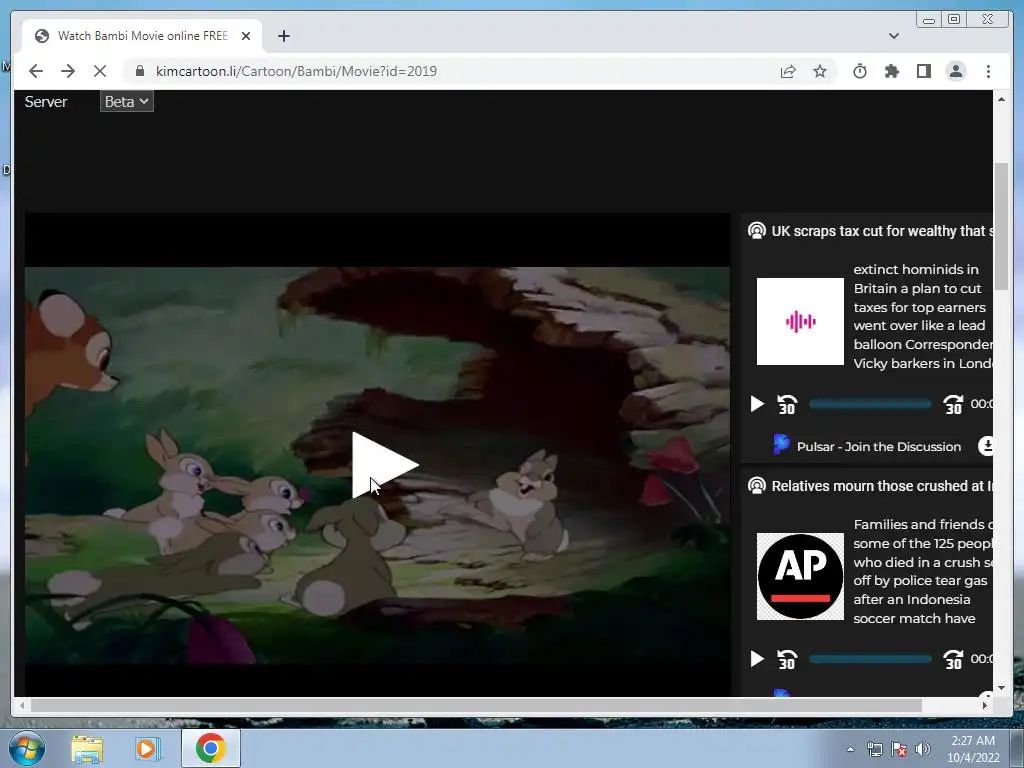Click the volume speaker tray icon
1024x768 pixels.
point(923,749)
